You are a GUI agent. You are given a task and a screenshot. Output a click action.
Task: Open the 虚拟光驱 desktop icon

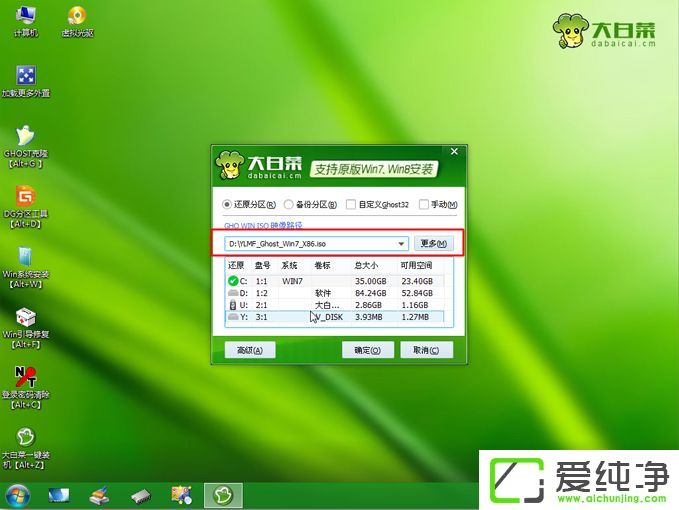(77, 22)
